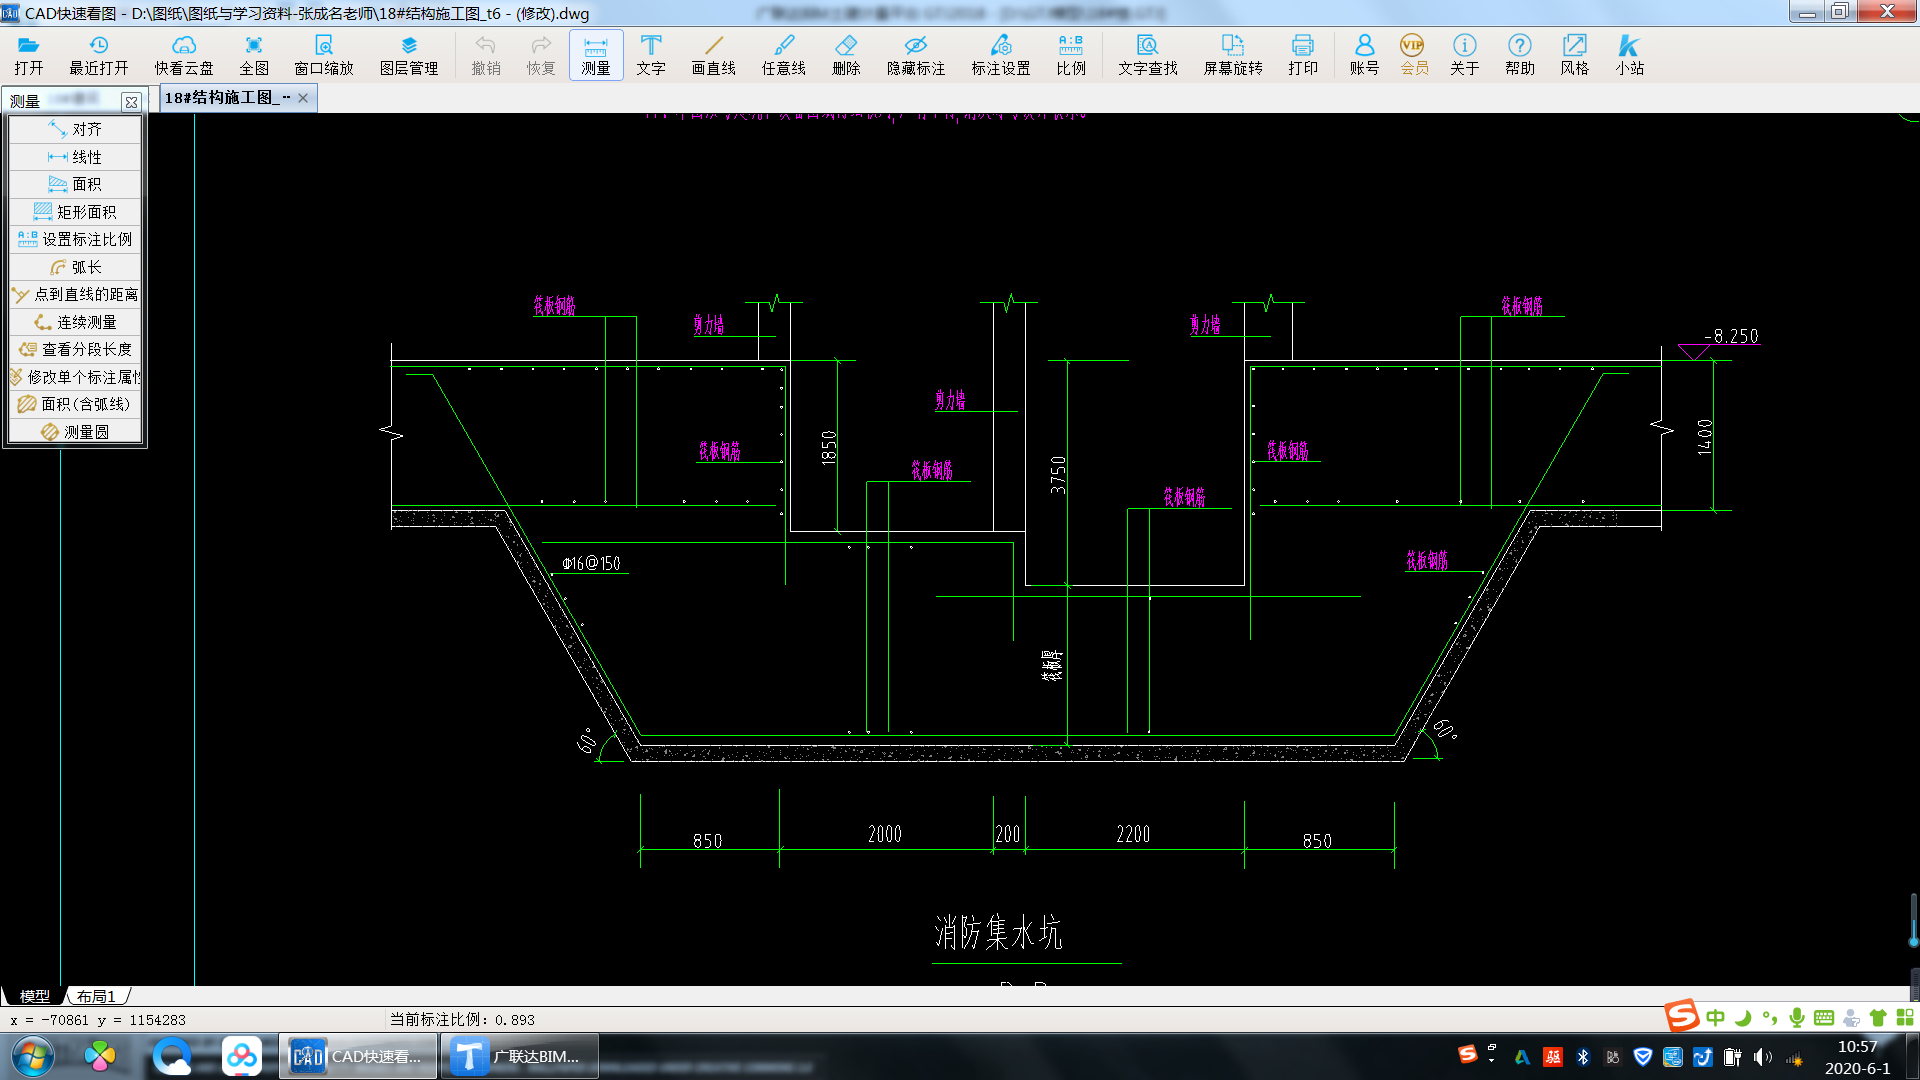Open the 账号 account icon
Image resolution: width=1920 pixels, height=1080 pixels.
(x=1364, y=55)
